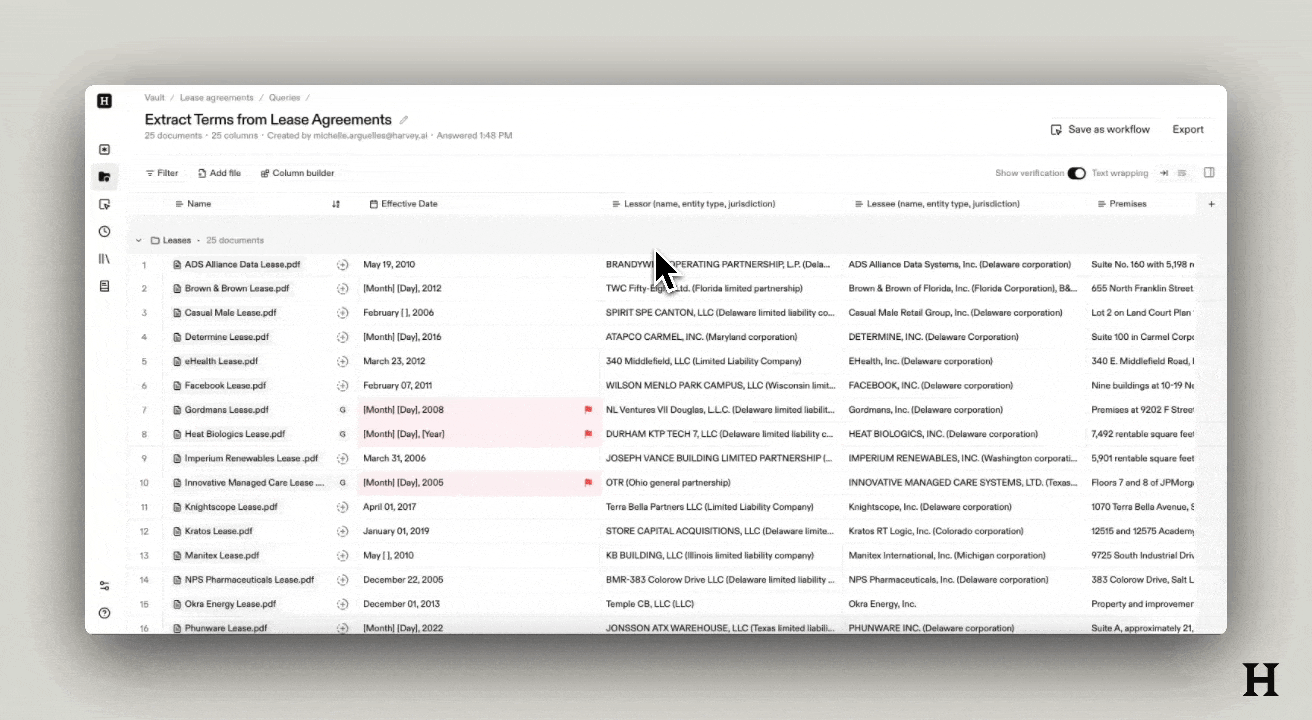The width and height of the screenshot is (1312, 720).
Task: Add a new column with the plus icon
Action: tap(1211, 204)
